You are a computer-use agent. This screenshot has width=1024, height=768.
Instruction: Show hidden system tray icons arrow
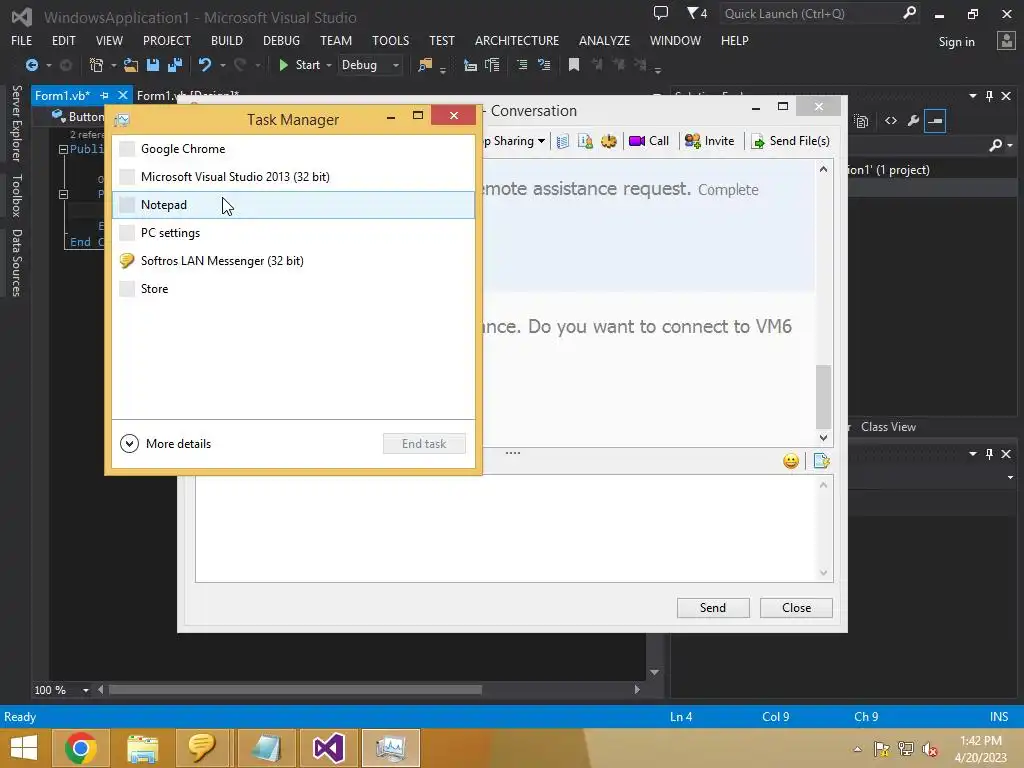point(857,749)
